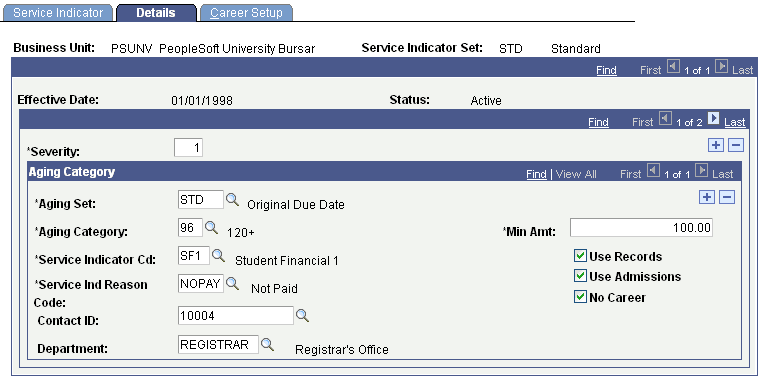
Task: Switch to Service Indicator tab
Action: pos(58,13)
